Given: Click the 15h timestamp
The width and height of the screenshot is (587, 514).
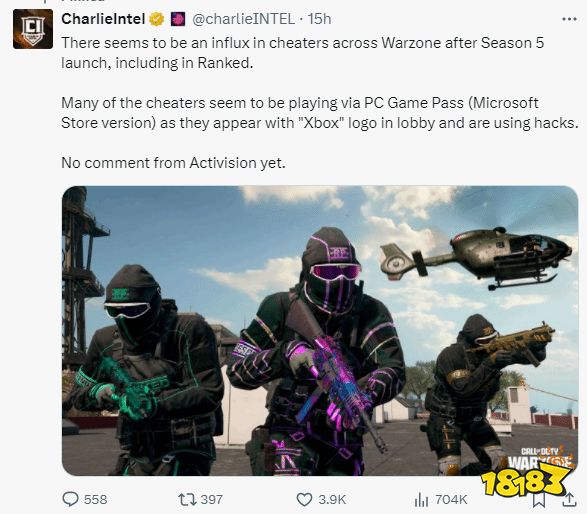Looking at the screenshot, I should pos(319,19).
